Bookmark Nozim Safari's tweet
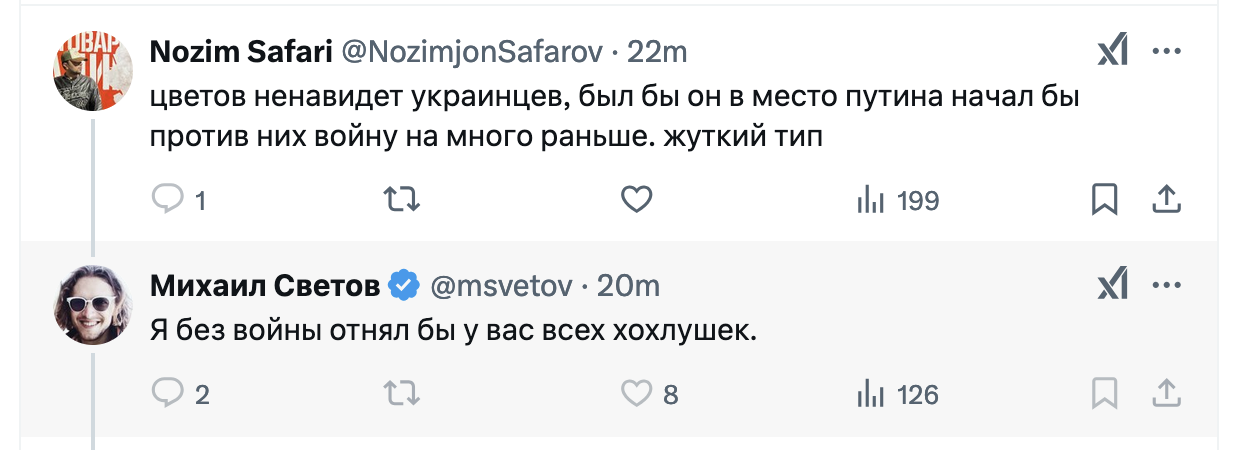Viewport: 1234px width, 450px height. [x=1104, y=200]
